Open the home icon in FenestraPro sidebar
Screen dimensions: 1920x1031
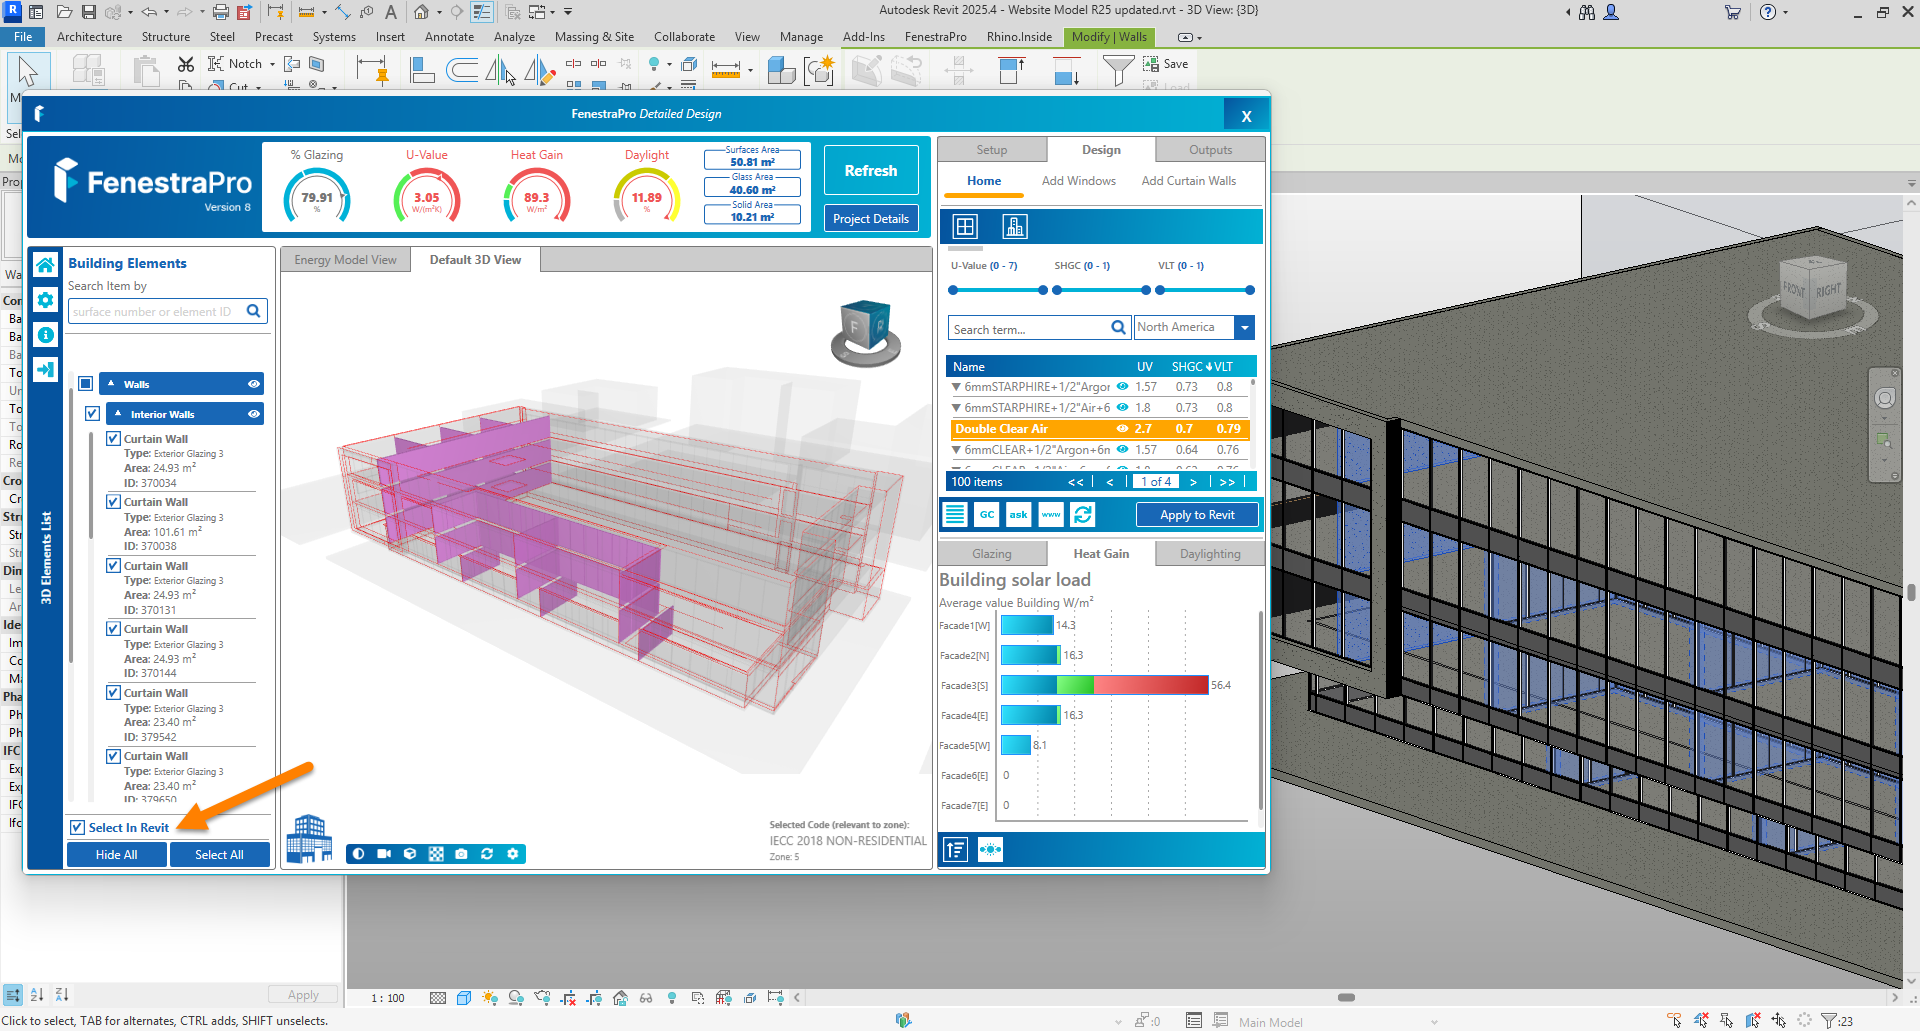[45, 265]
